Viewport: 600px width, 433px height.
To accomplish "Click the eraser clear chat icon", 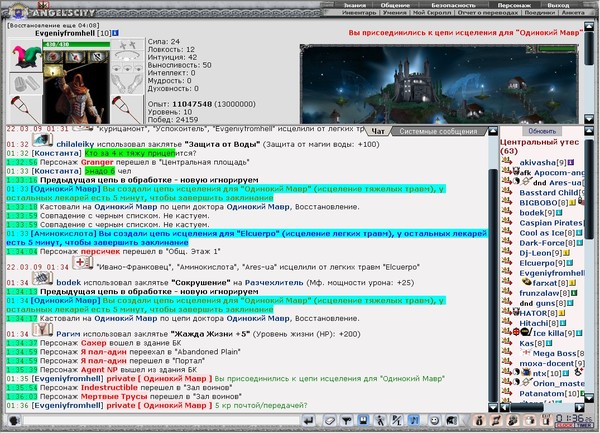I will point(329,421).
